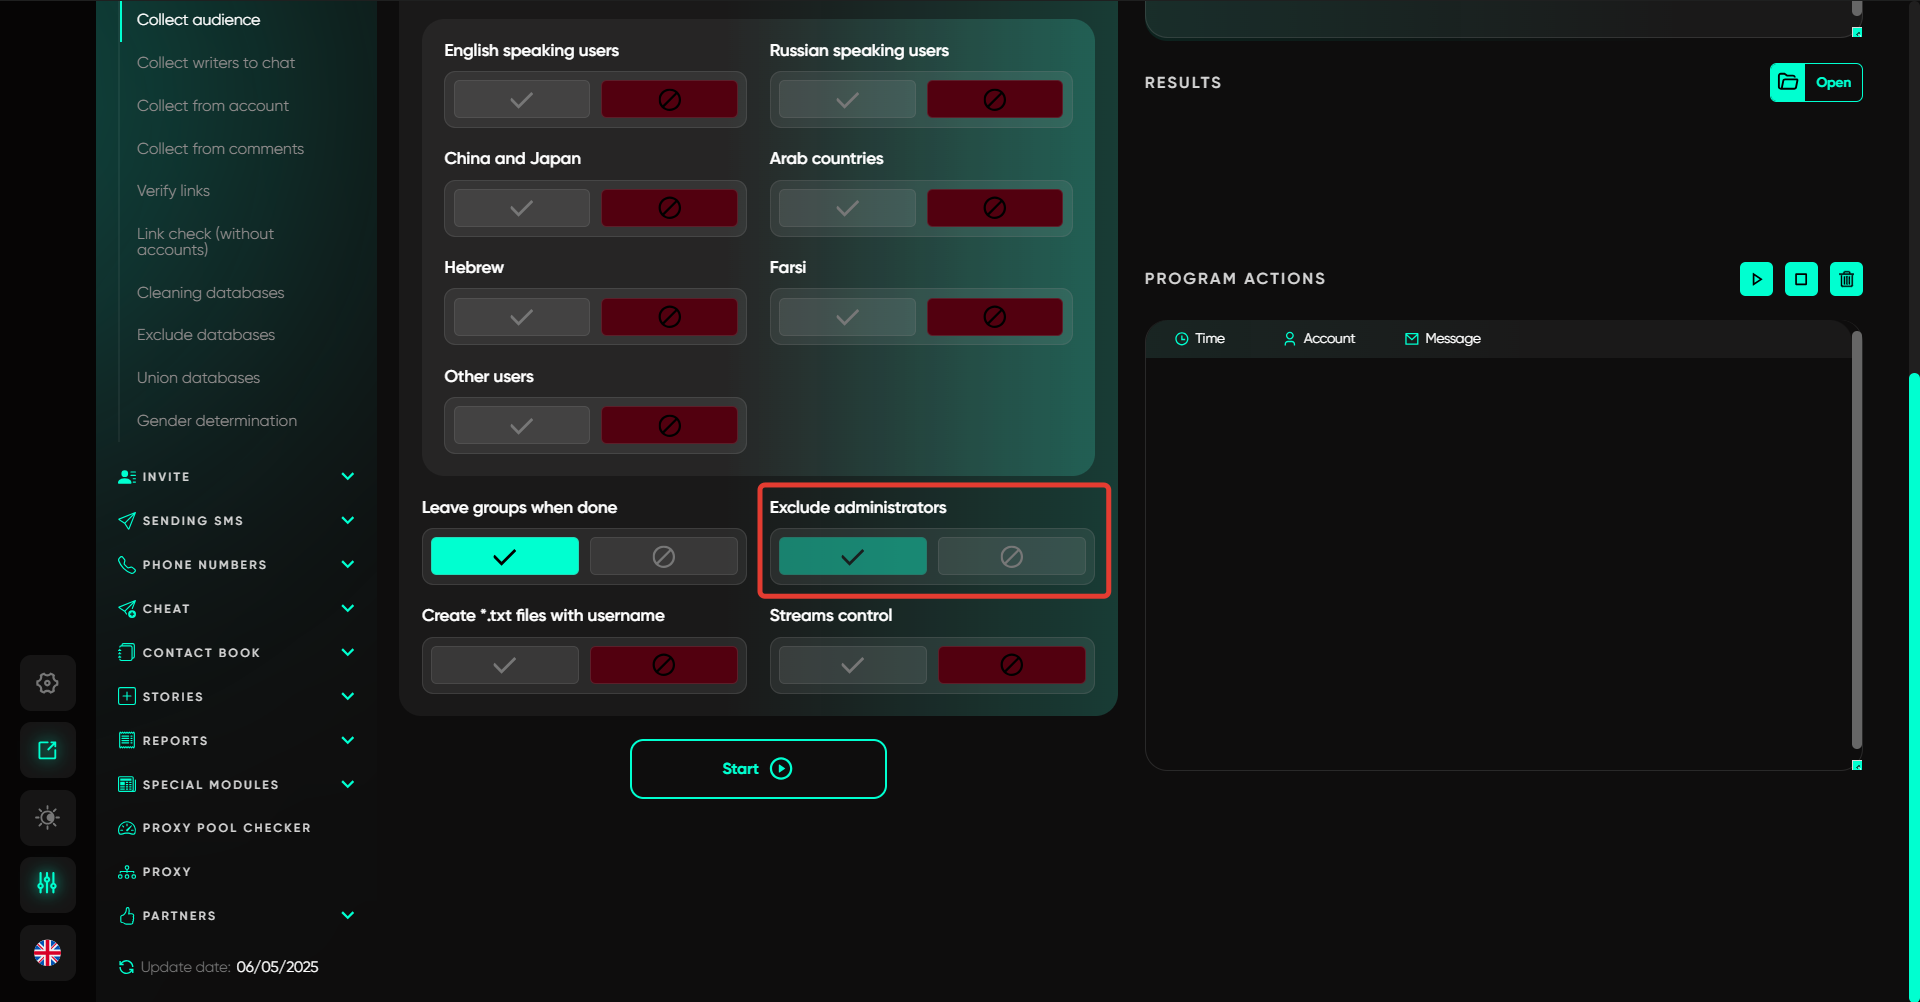Toggle the brightness theme icon

[47, 817]
